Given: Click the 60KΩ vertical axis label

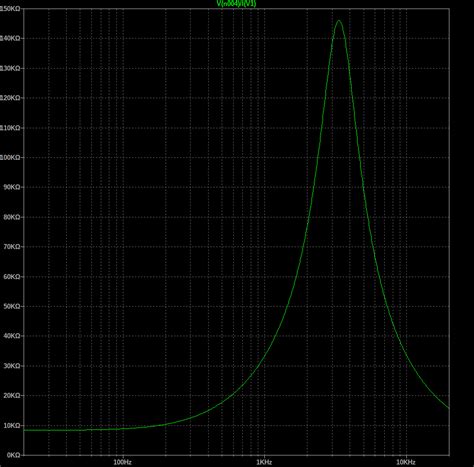Looking at the screenshot, I should point(12,277).
